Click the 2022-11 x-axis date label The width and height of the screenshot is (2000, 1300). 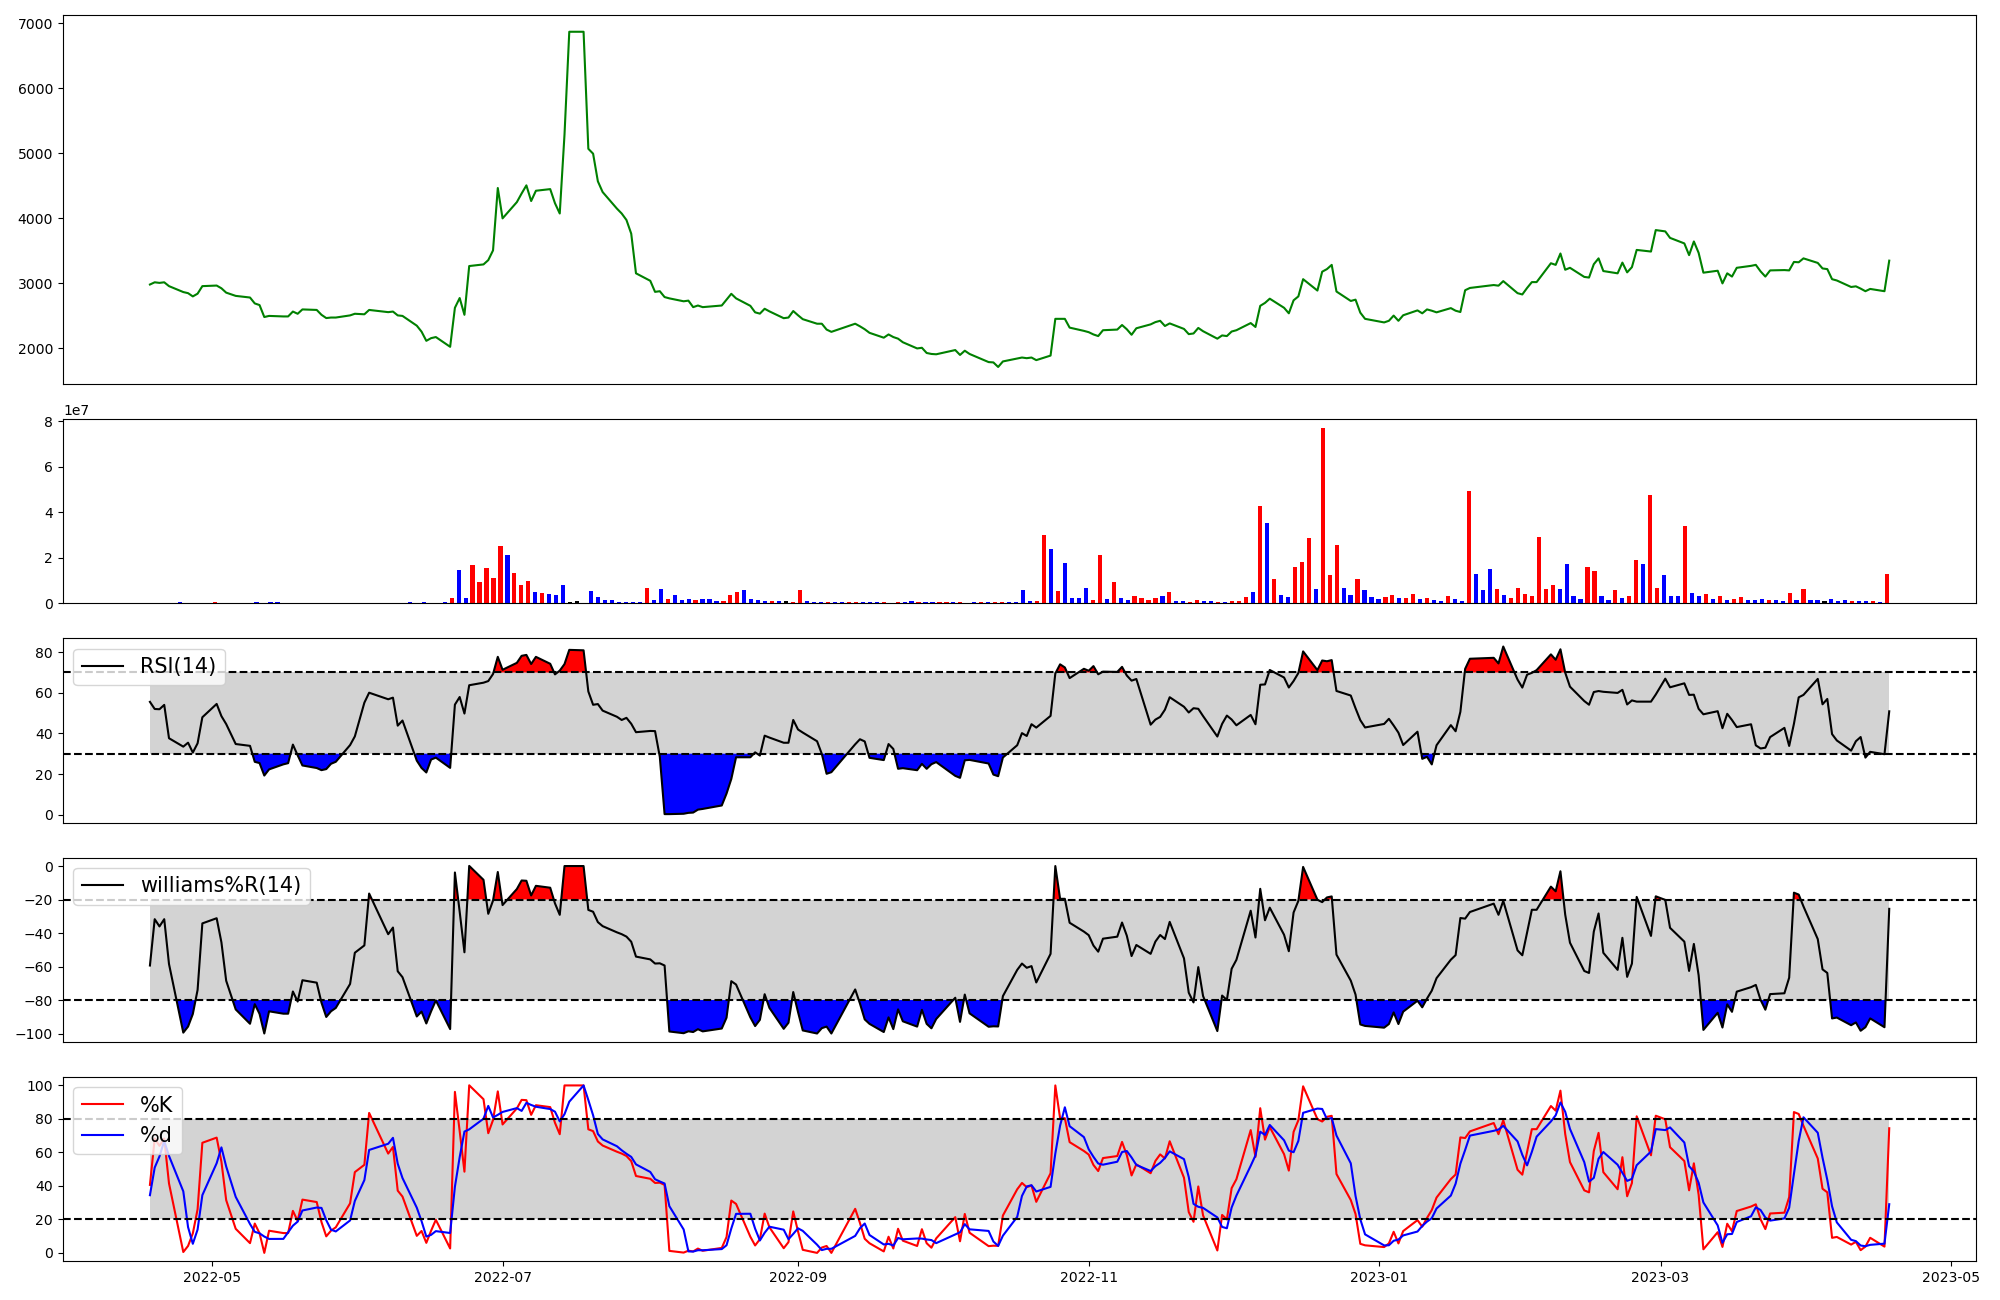coord(1088,1277)
